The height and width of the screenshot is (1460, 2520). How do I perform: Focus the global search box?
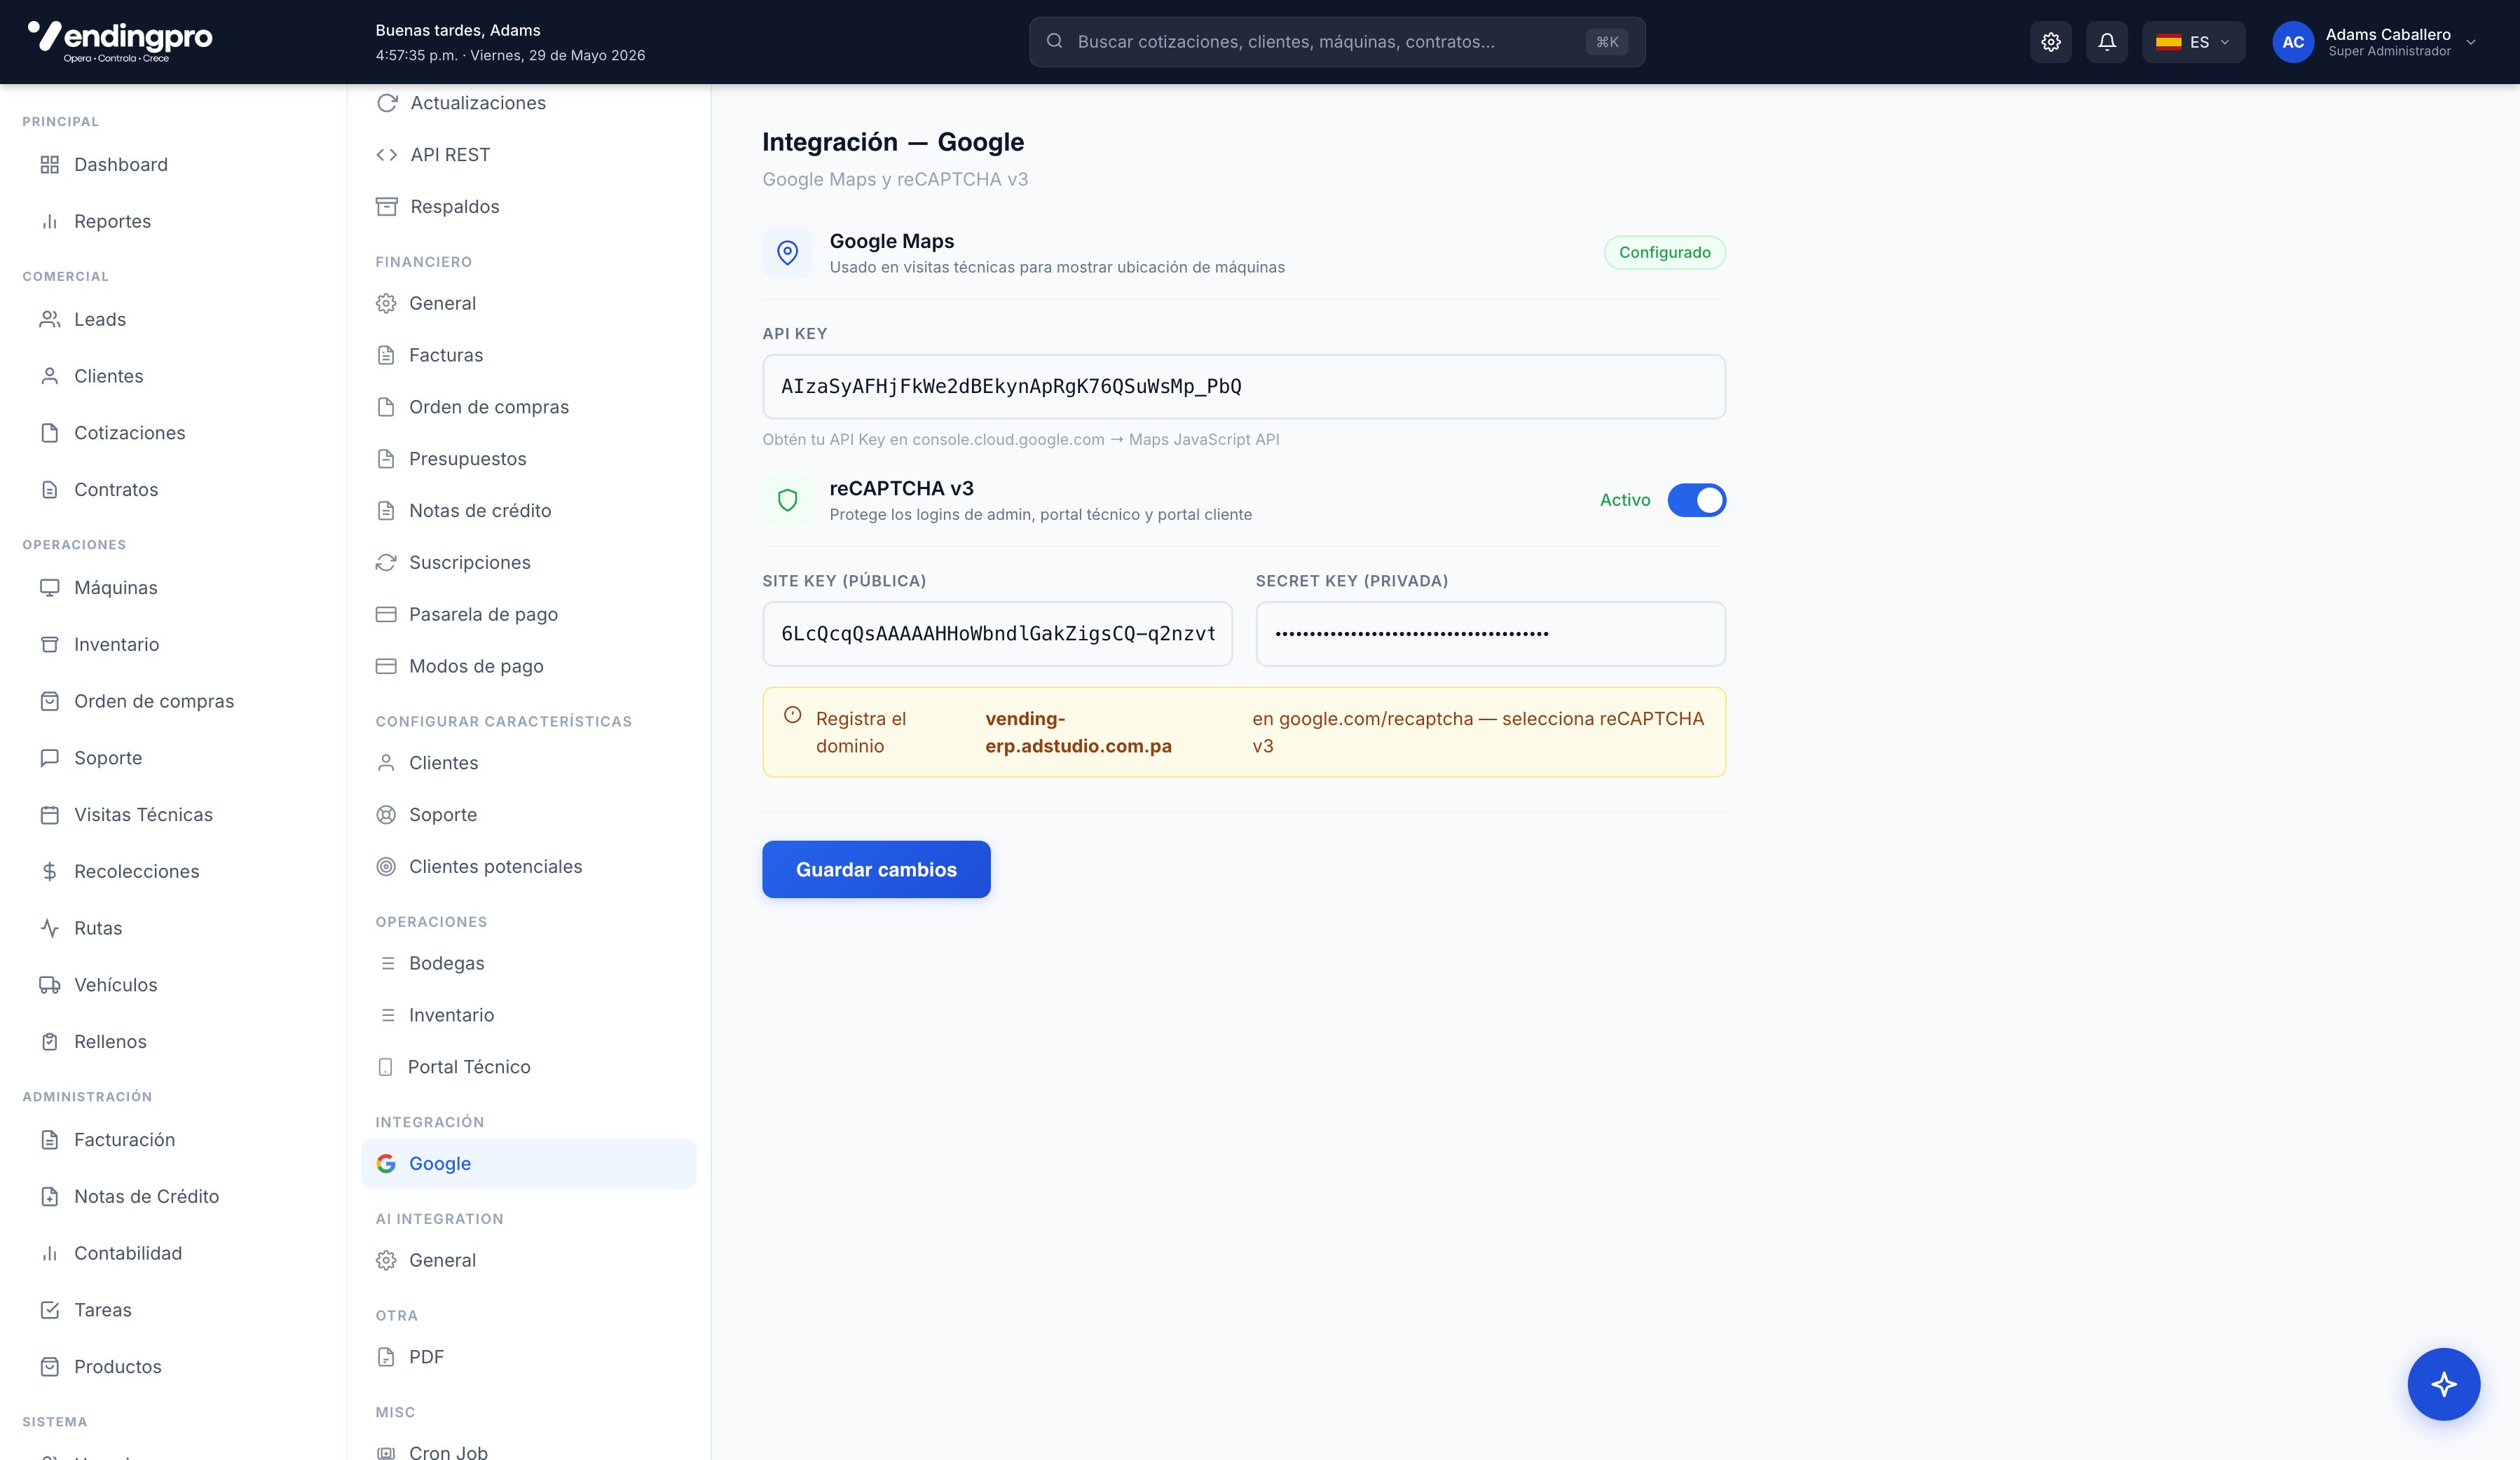point(1337,42)
